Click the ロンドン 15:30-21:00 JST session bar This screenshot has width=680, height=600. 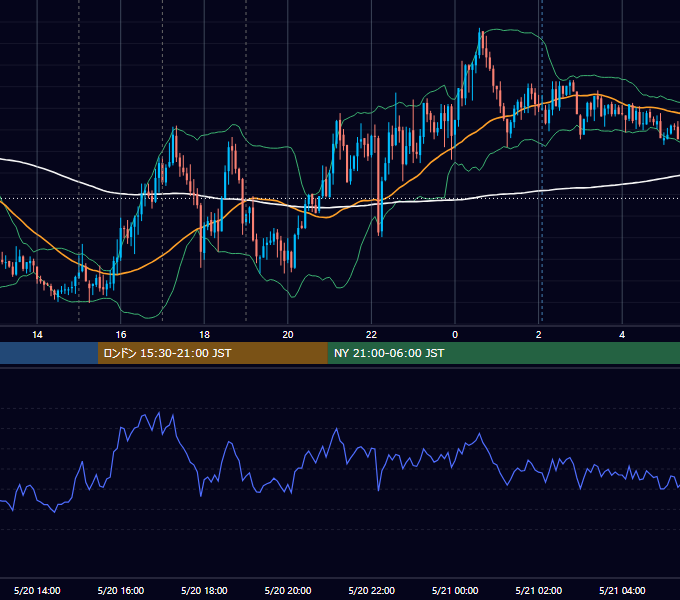[212, 353]
